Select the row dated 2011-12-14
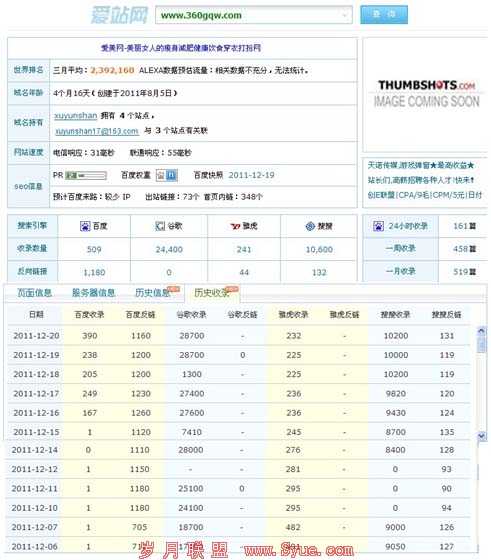 (239, 450)
